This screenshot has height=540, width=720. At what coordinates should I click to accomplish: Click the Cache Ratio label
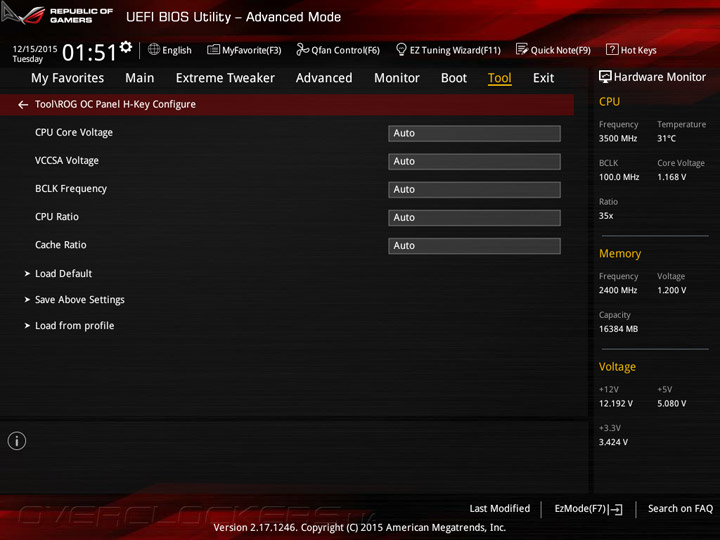pyautogui.click(x=61, y=245)
